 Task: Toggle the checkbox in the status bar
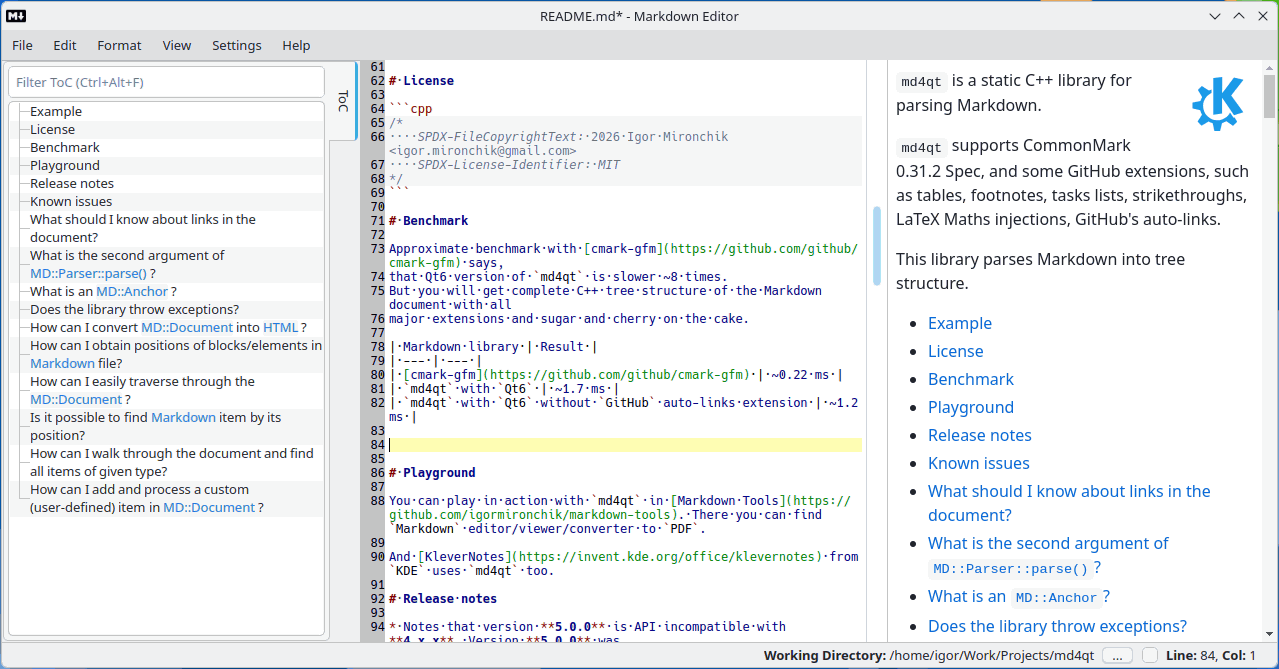(1150, 656)
